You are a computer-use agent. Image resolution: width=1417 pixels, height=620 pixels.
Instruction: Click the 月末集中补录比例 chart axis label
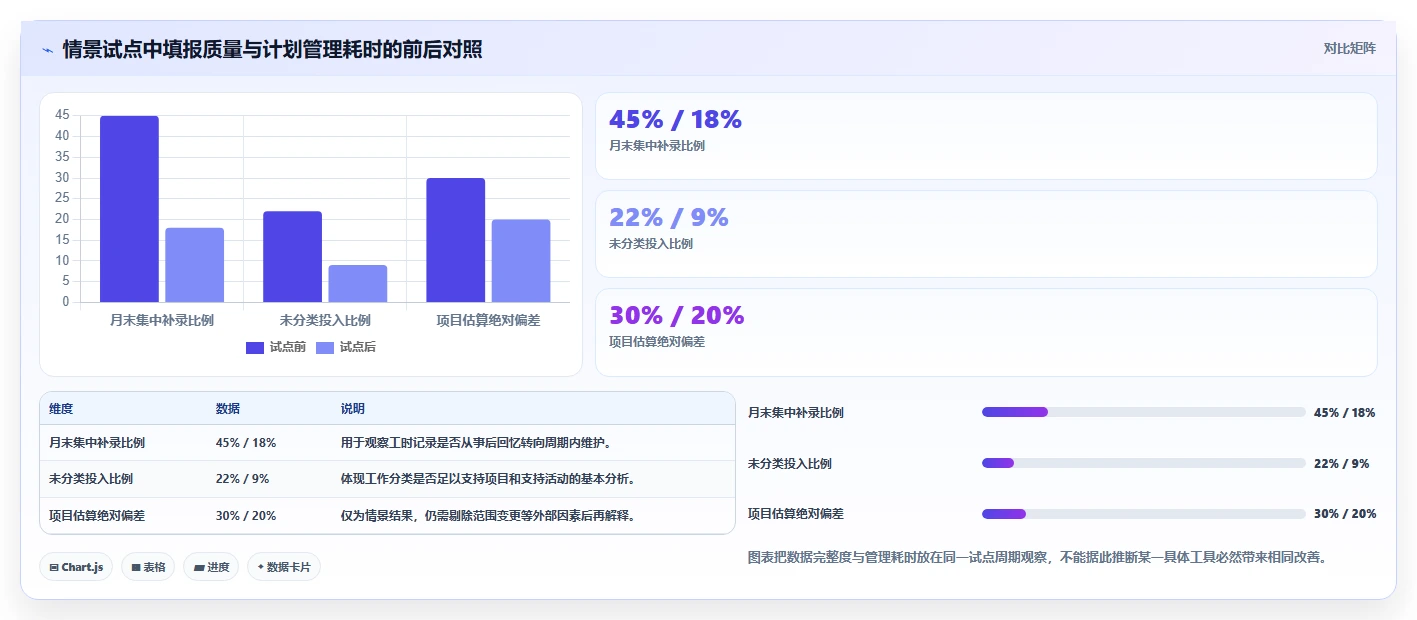click(x=161, y=321)
